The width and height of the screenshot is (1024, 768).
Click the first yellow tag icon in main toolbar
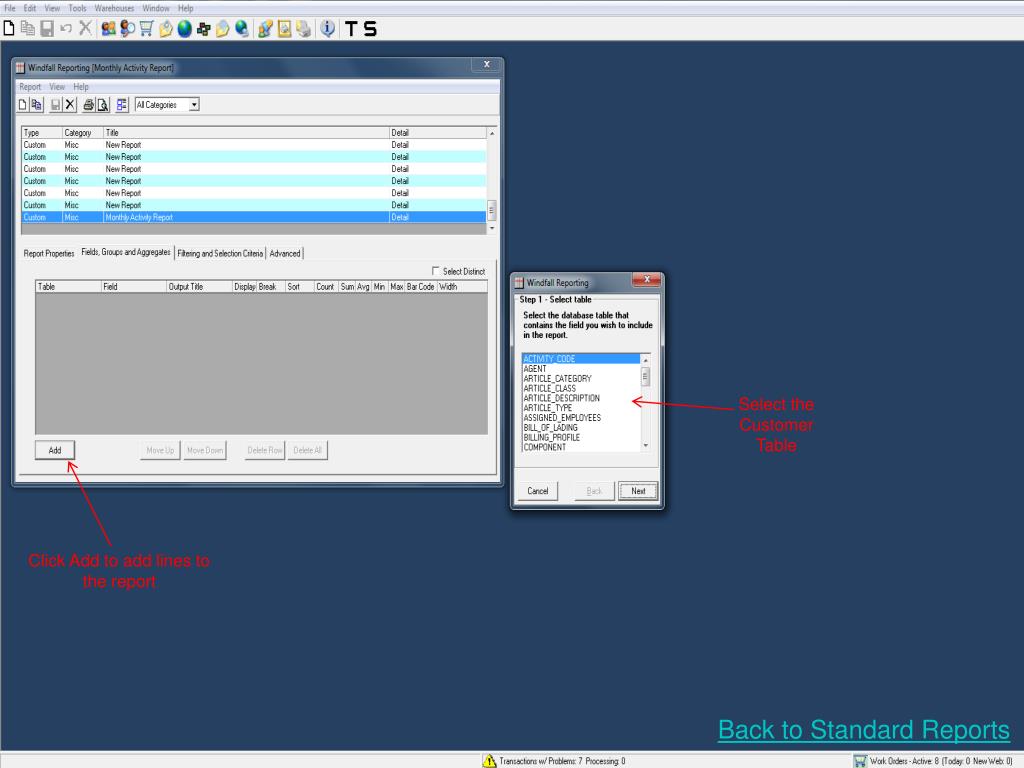166,28
